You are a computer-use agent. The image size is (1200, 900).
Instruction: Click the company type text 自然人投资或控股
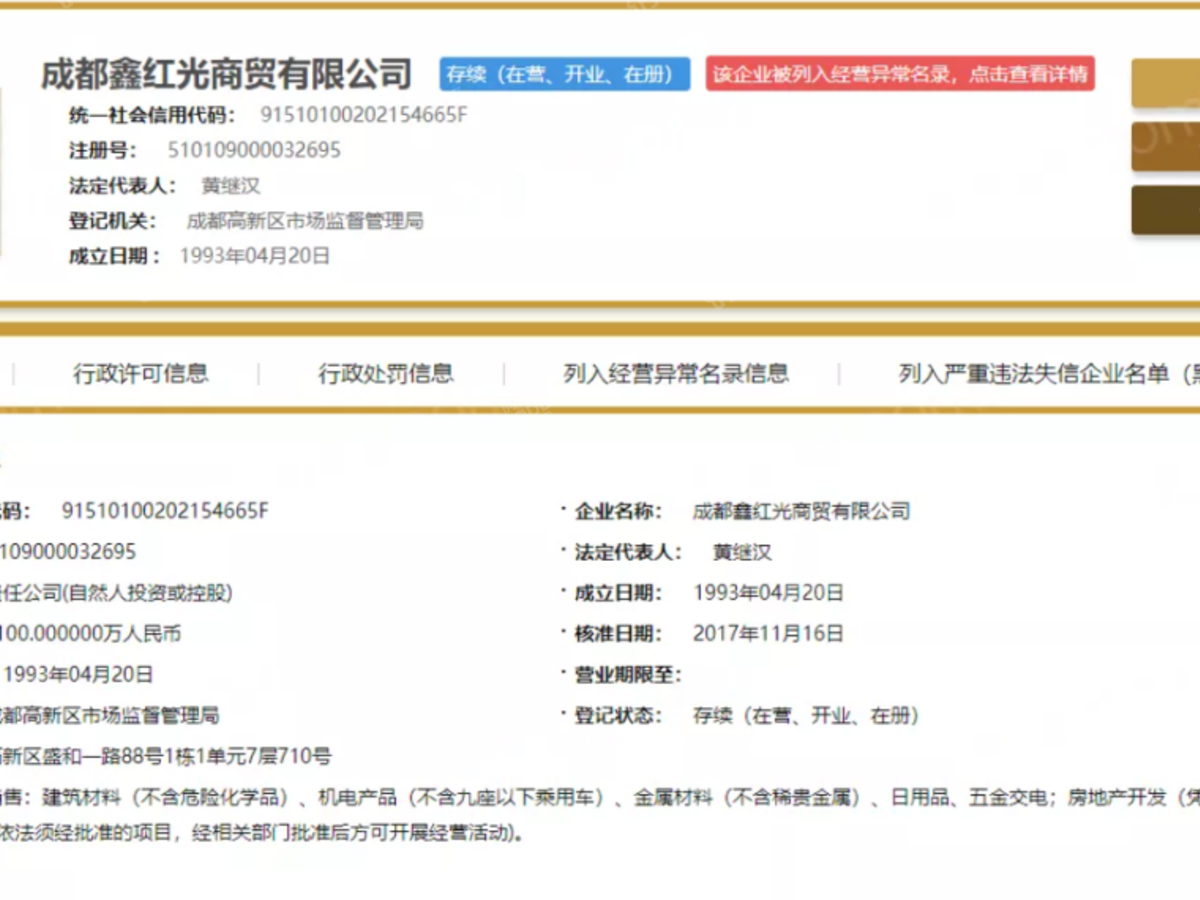(146, 593)
